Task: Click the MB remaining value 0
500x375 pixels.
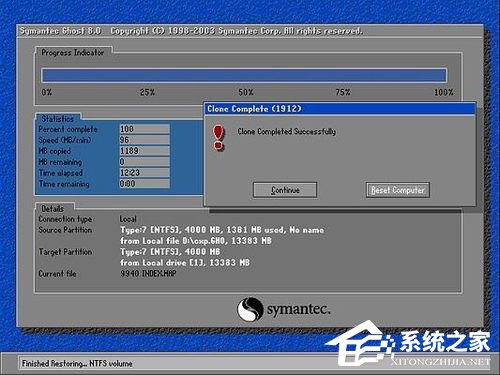Action: tap(144, 162)
